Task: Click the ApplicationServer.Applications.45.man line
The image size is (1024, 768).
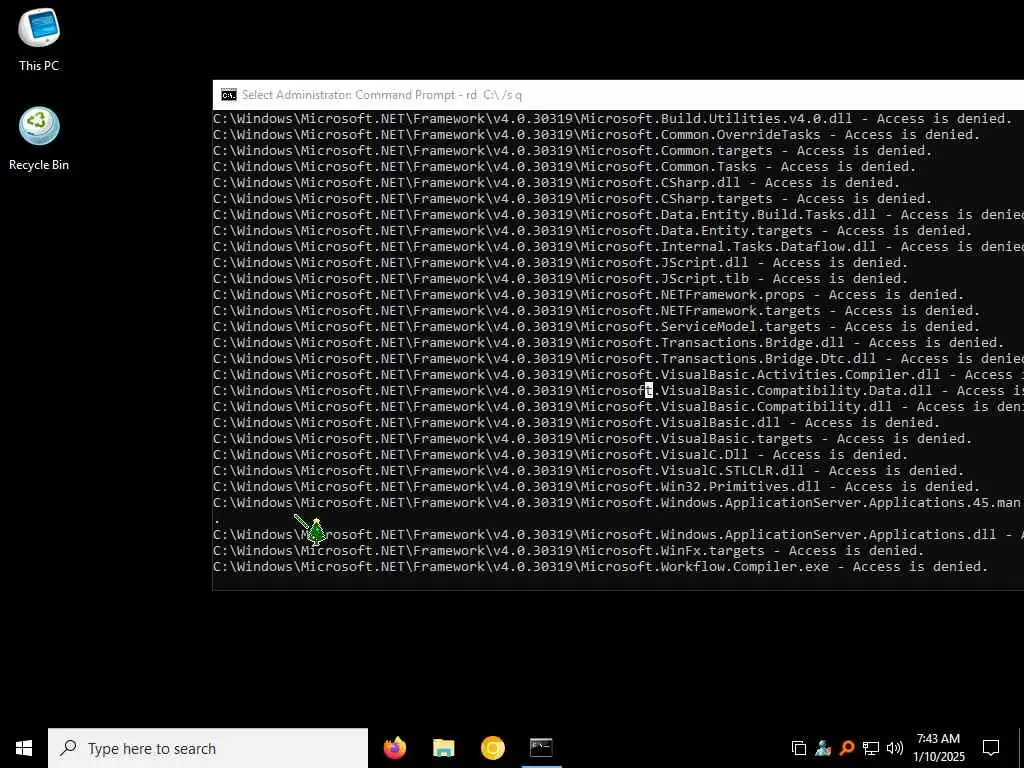Action: pos(618,503)
